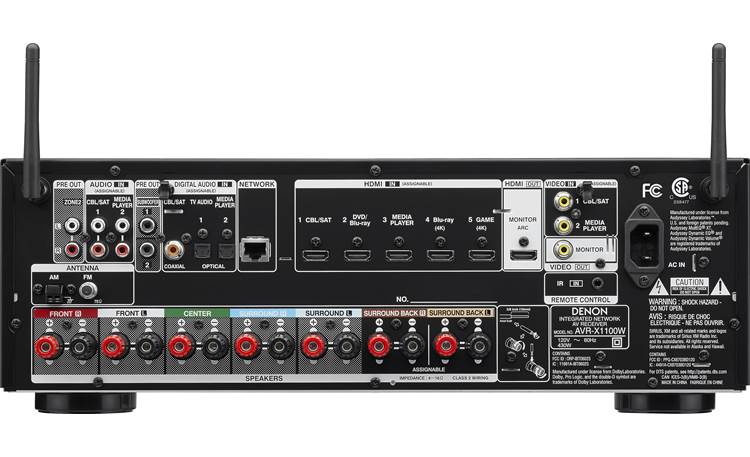The image size is (750, 457).
Task: Click the exclamation warning triangle symbol
Action: (x=720, y=287)
